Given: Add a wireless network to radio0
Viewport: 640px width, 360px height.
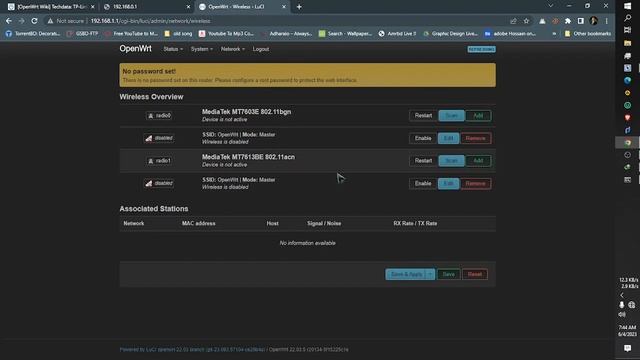Looking at the screenshot, I should pos(478,116).
